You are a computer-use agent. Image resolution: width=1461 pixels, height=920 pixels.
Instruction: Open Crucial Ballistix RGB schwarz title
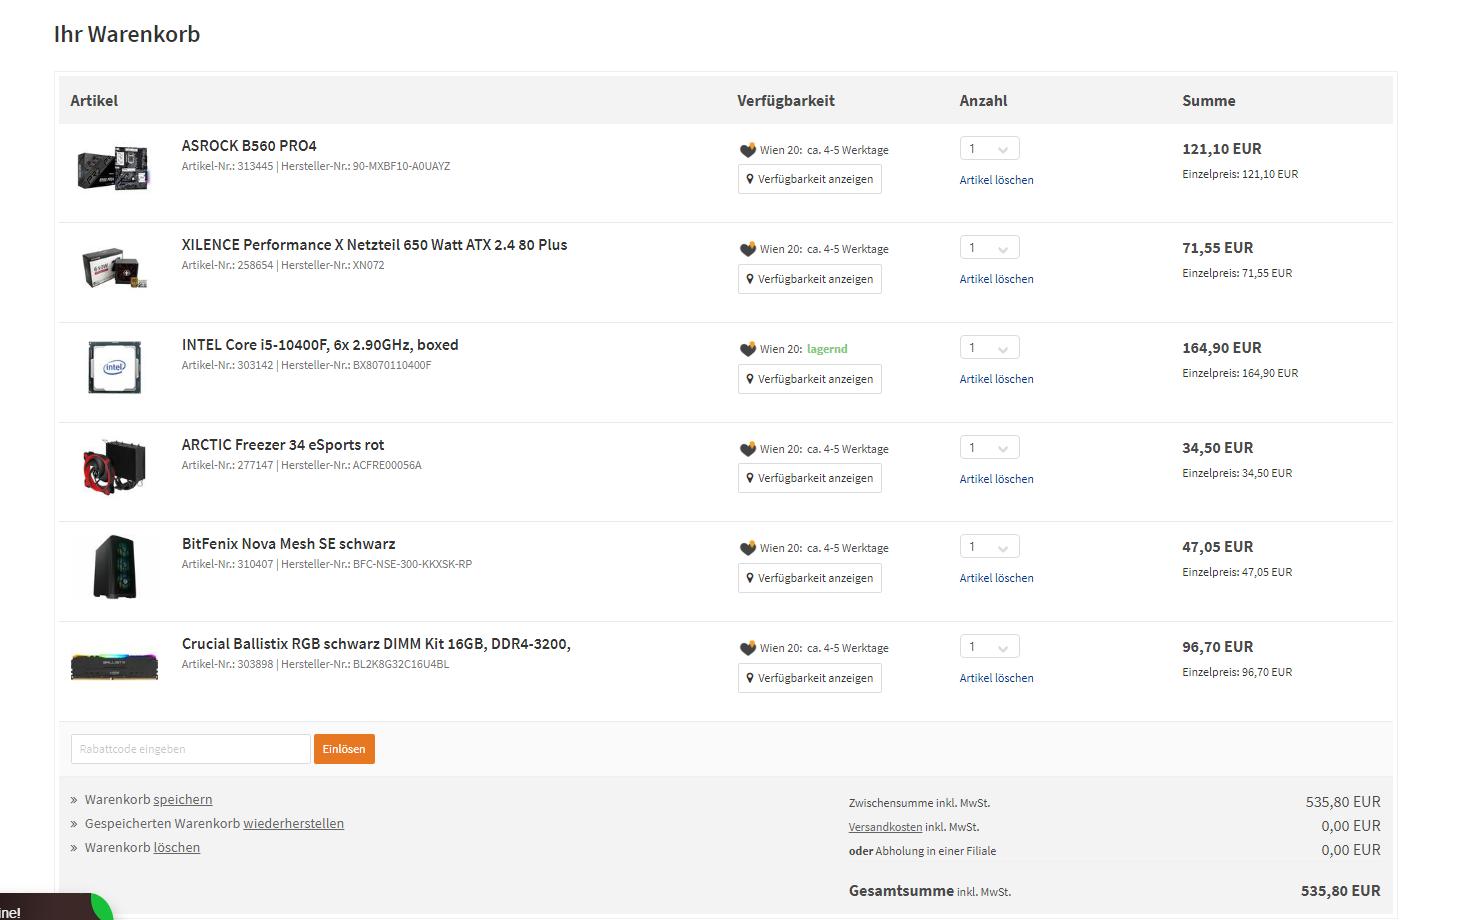376,644
